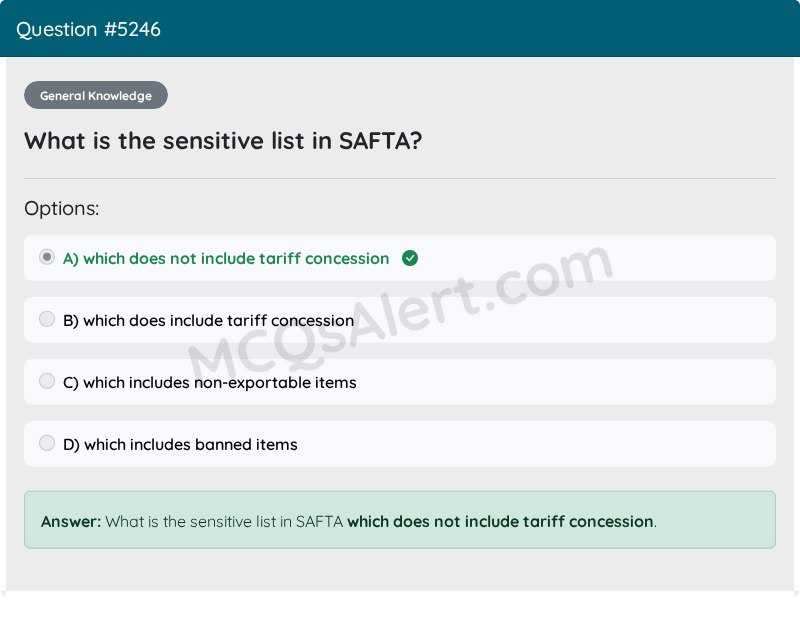Click bold answer phrase in green box

[x=500, y=521]
